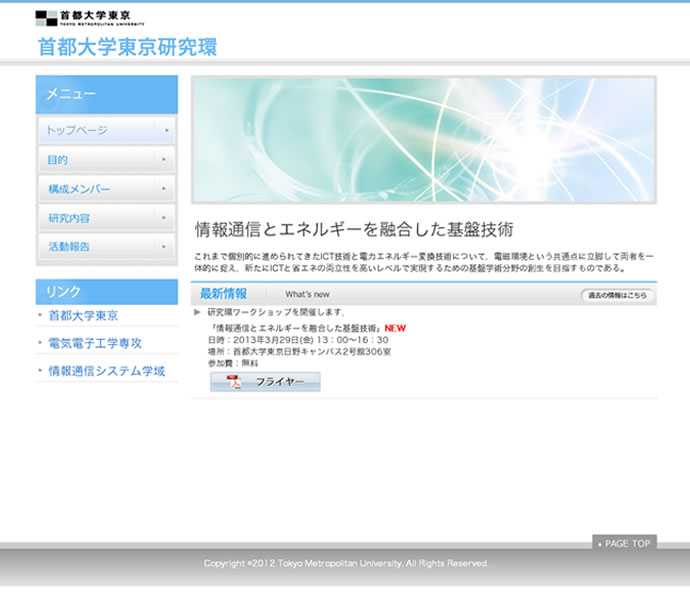The height and width of the screenshot is (600, 690).
Task: Click the Copyright 2012 footer text
Action: point(346,563)
